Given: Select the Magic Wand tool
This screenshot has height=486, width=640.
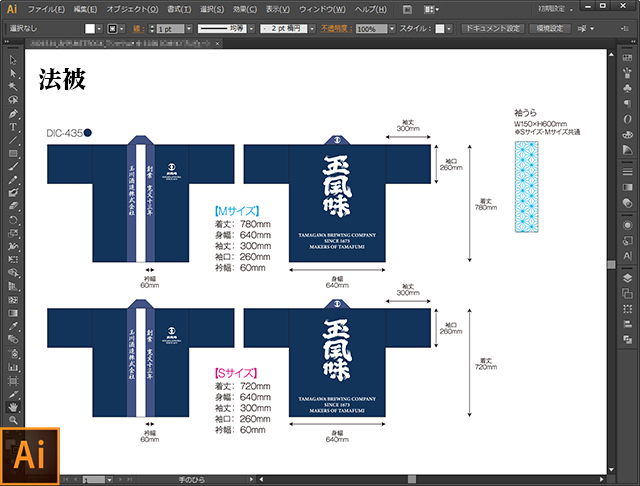Looking at the screenshot, I should [x=13, y=87].
